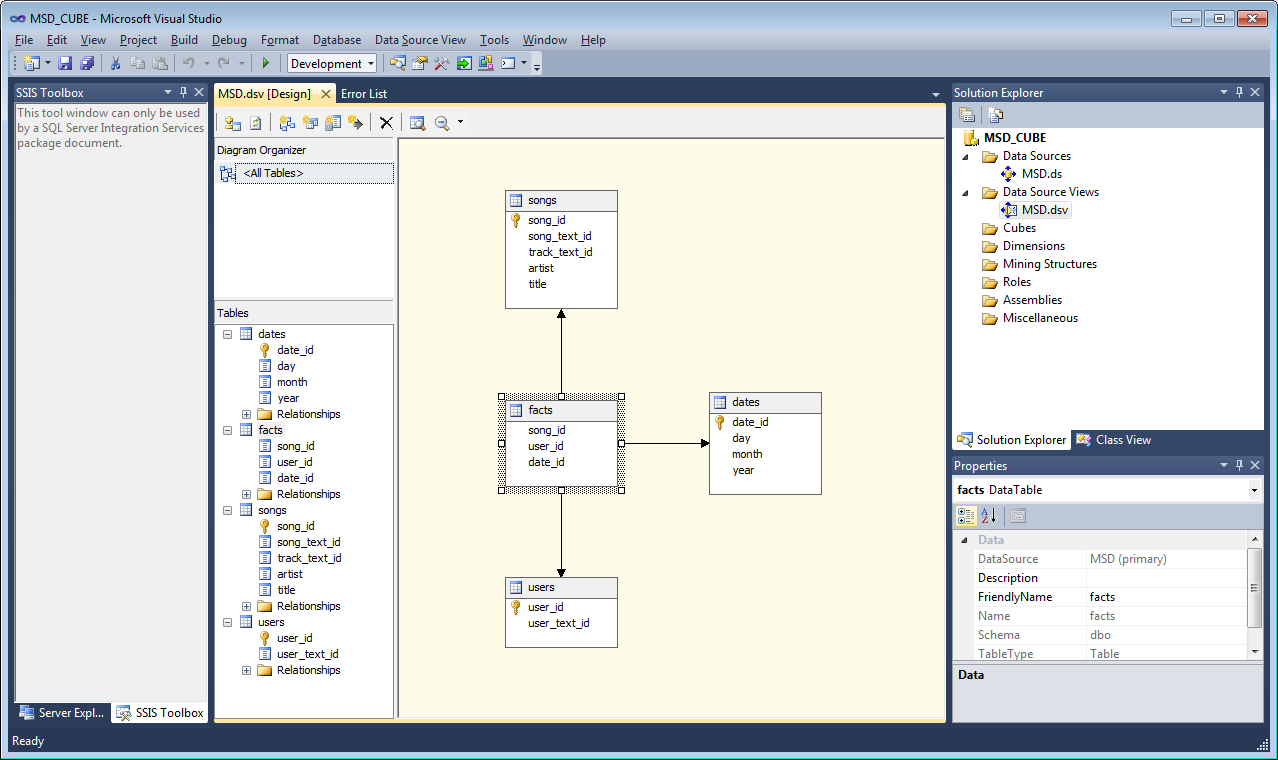Expand Relationships under the facts table
Viewport: 1278px width, 760px height.
click(247, 494)
